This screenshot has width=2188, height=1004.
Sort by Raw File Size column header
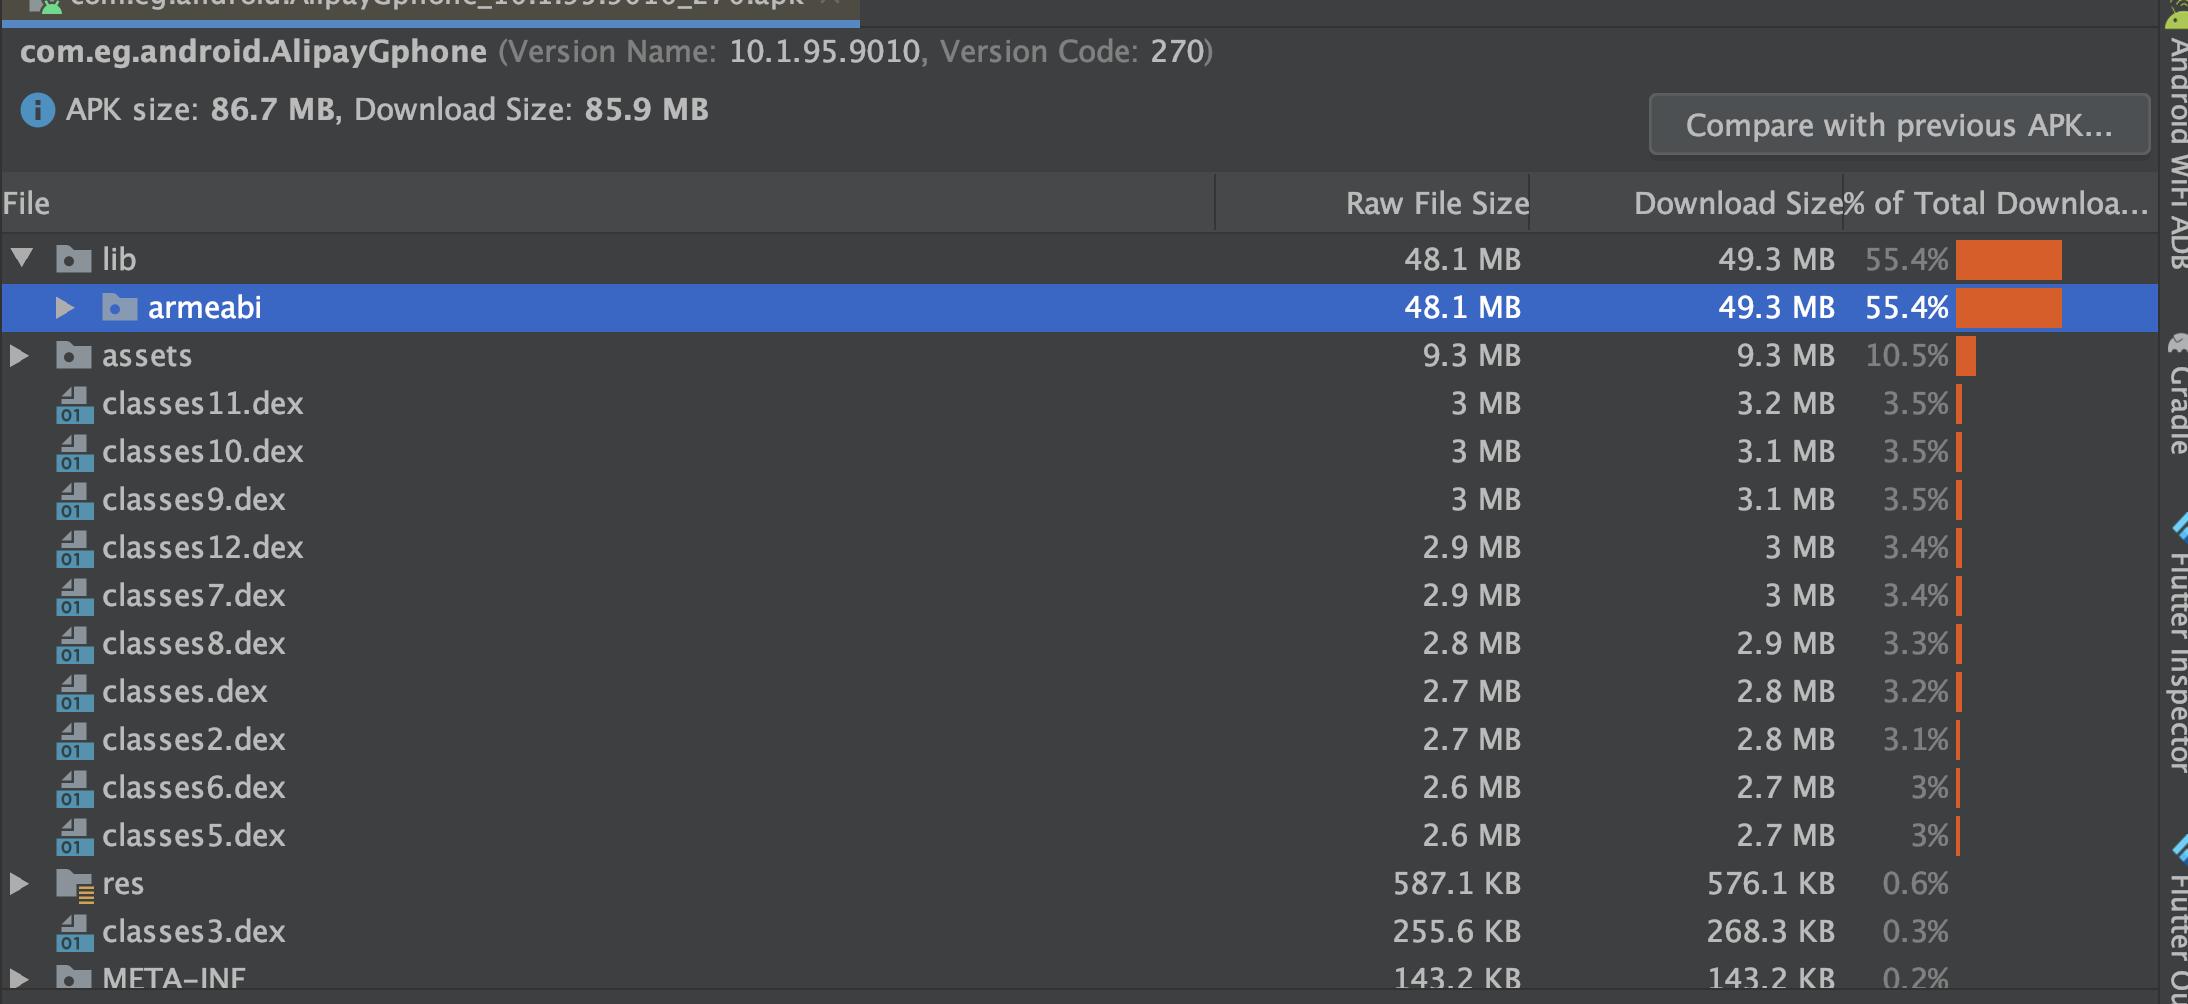(1436, 204)
